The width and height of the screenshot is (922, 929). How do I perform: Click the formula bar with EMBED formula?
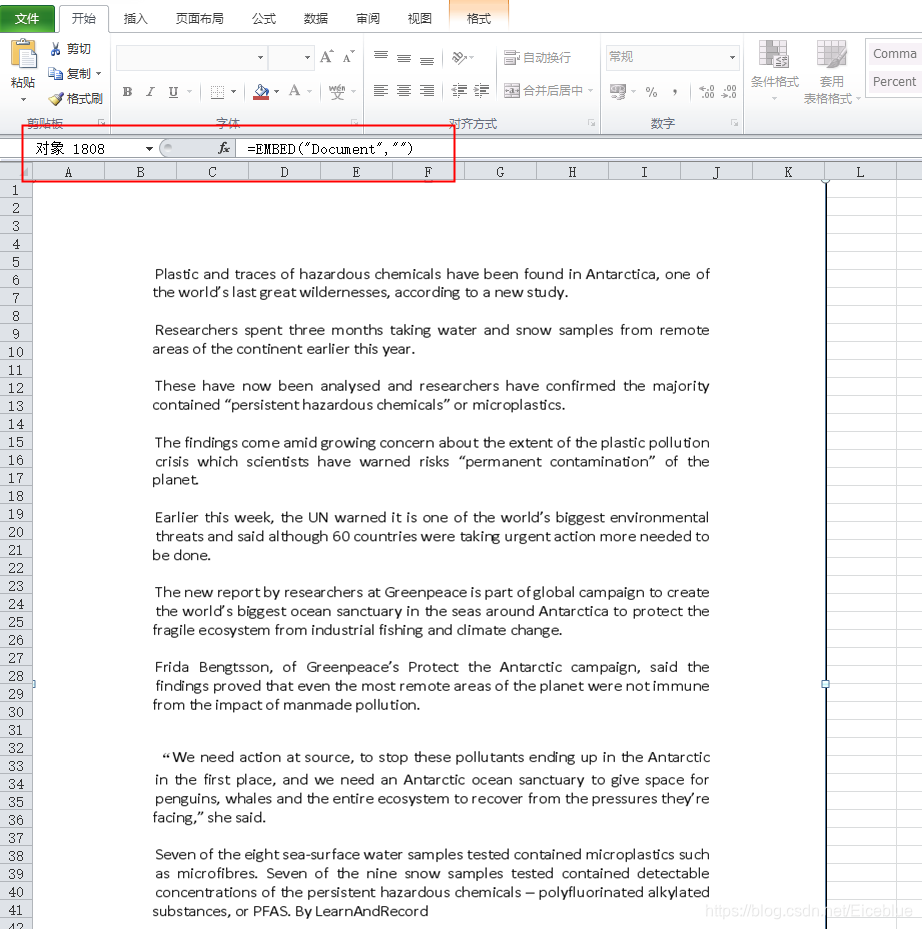click(578, 149)
